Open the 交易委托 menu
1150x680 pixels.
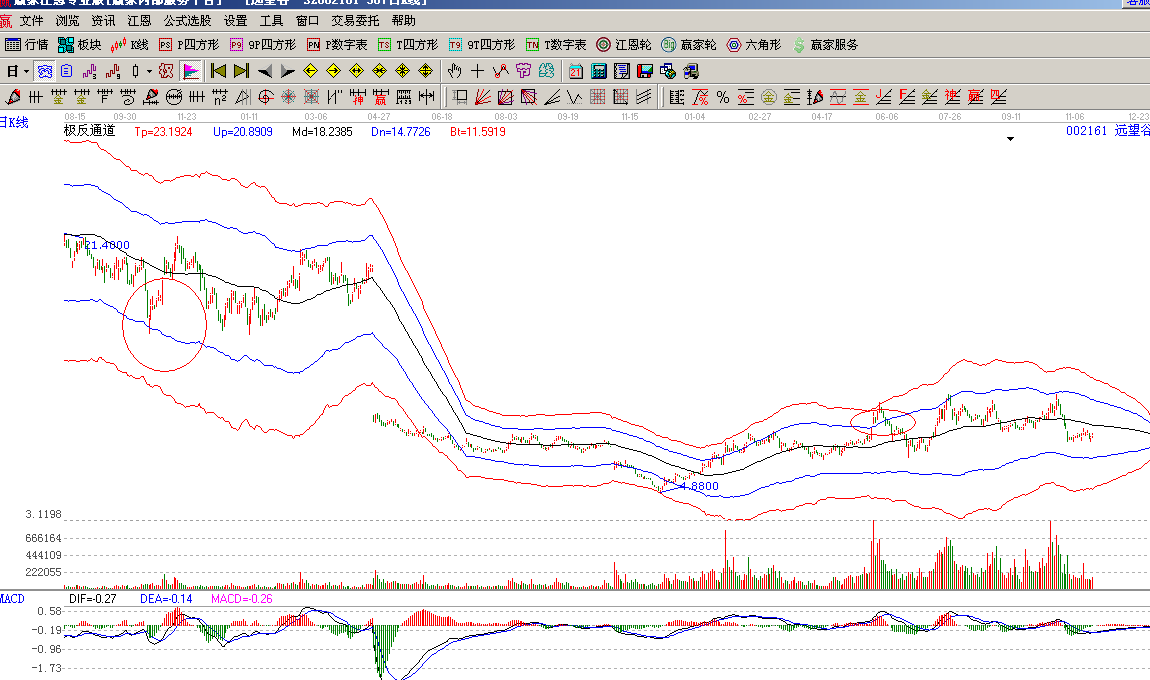(x=355, y=20)
